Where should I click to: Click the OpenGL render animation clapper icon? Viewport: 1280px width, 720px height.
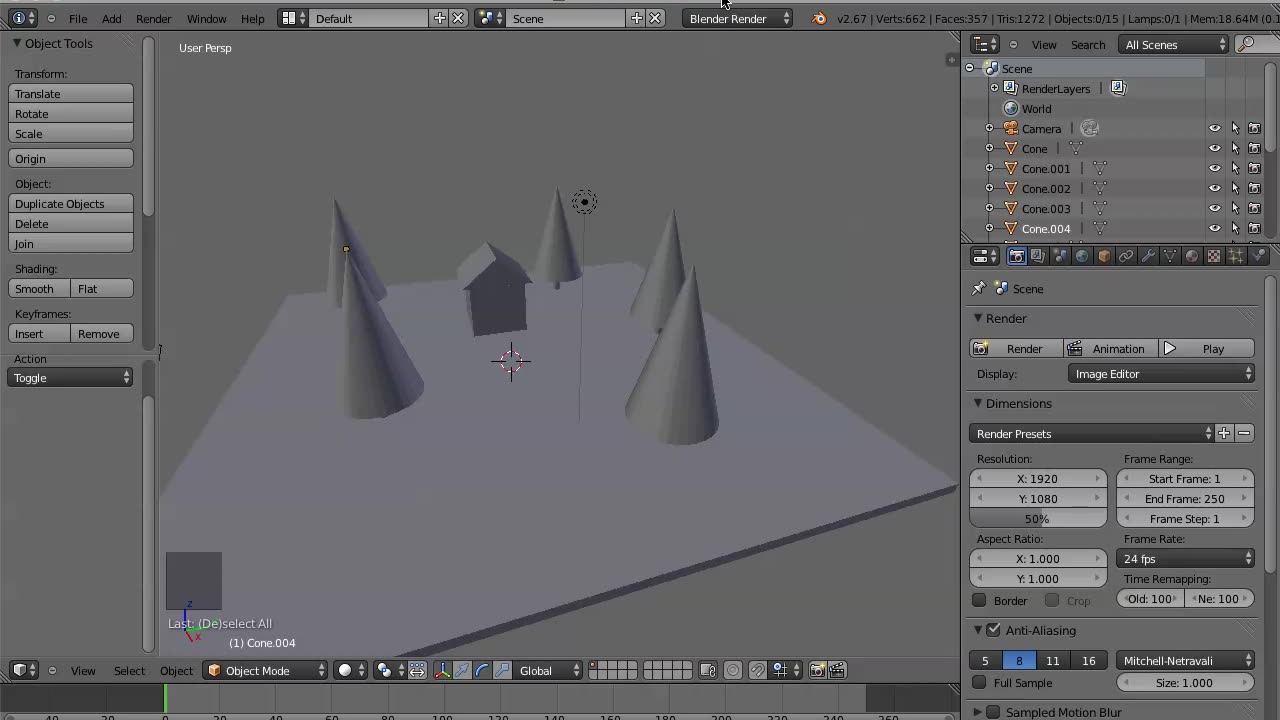(837, 670)
